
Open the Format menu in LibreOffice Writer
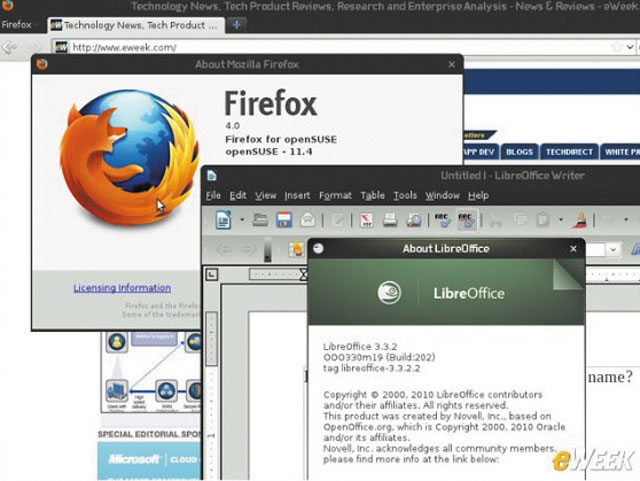[335, 196]
